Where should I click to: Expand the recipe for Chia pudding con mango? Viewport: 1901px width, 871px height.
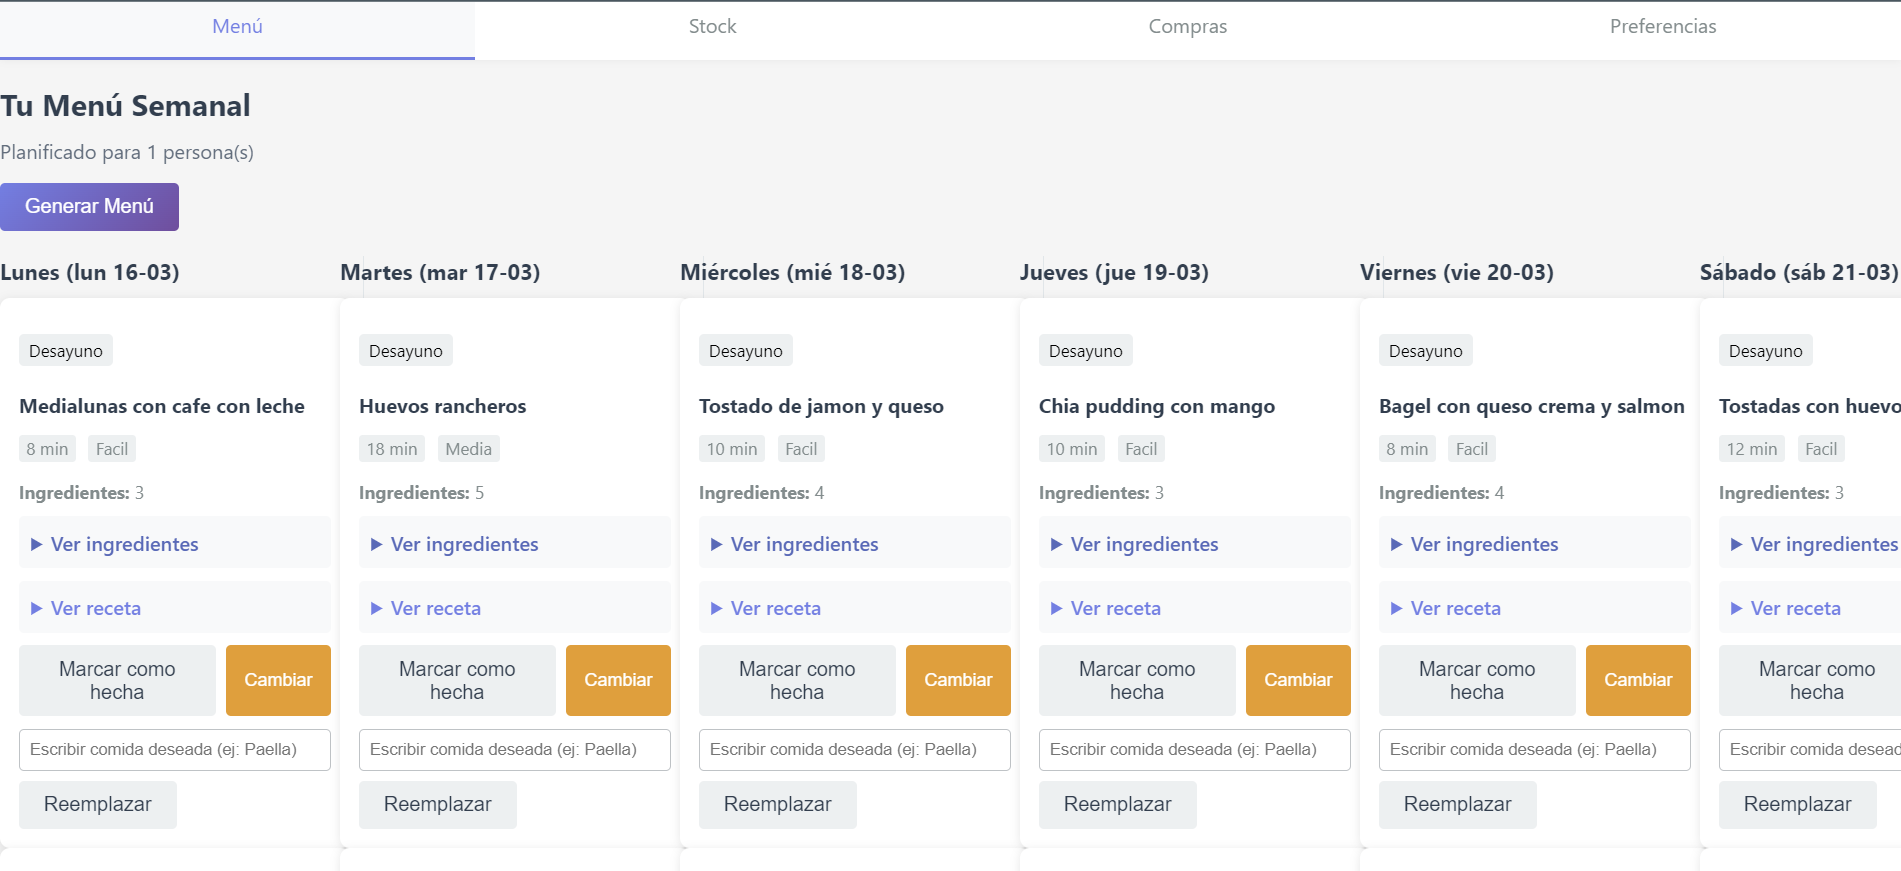pos(1115,608)
